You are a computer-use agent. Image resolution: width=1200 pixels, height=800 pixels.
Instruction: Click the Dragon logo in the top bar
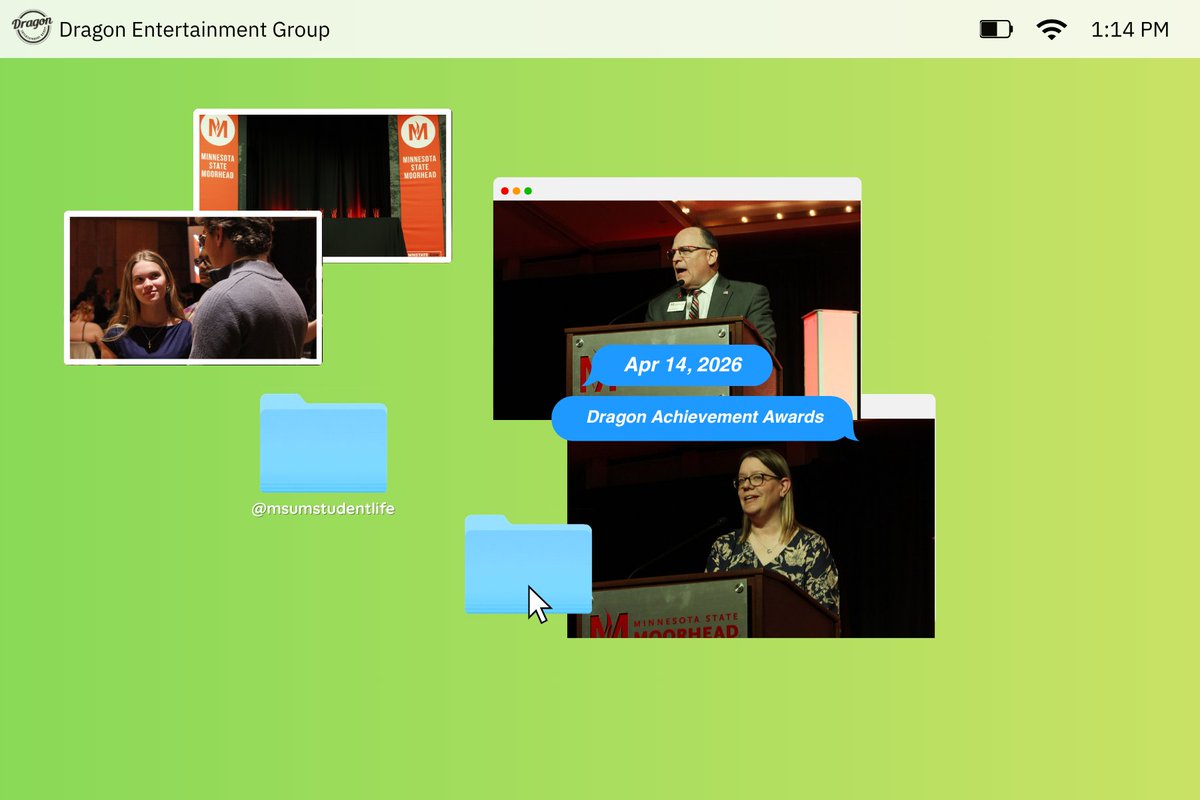pos(32,29)
